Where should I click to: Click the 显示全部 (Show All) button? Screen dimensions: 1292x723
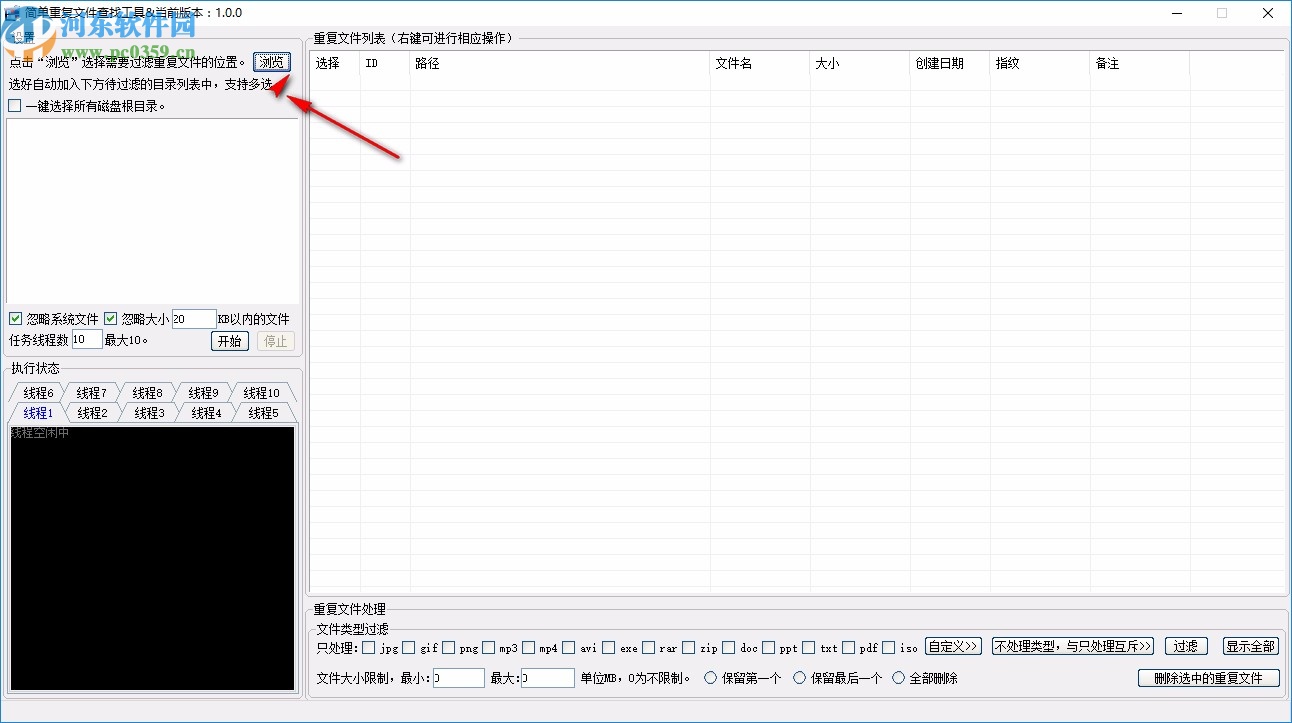(1250, 646)
